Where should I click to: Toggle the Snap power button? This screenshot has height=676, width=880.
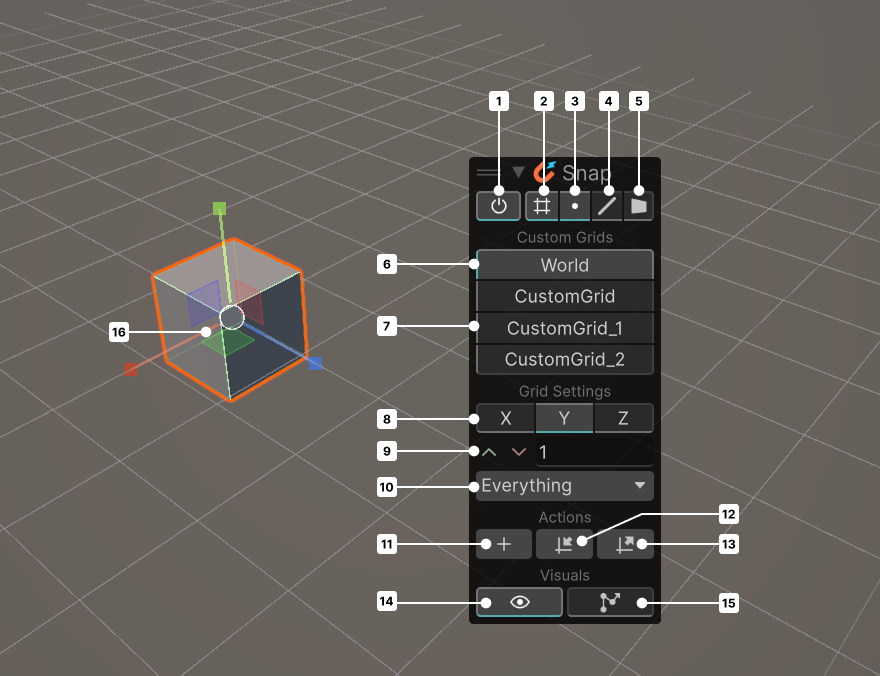[x=499, y=205]
